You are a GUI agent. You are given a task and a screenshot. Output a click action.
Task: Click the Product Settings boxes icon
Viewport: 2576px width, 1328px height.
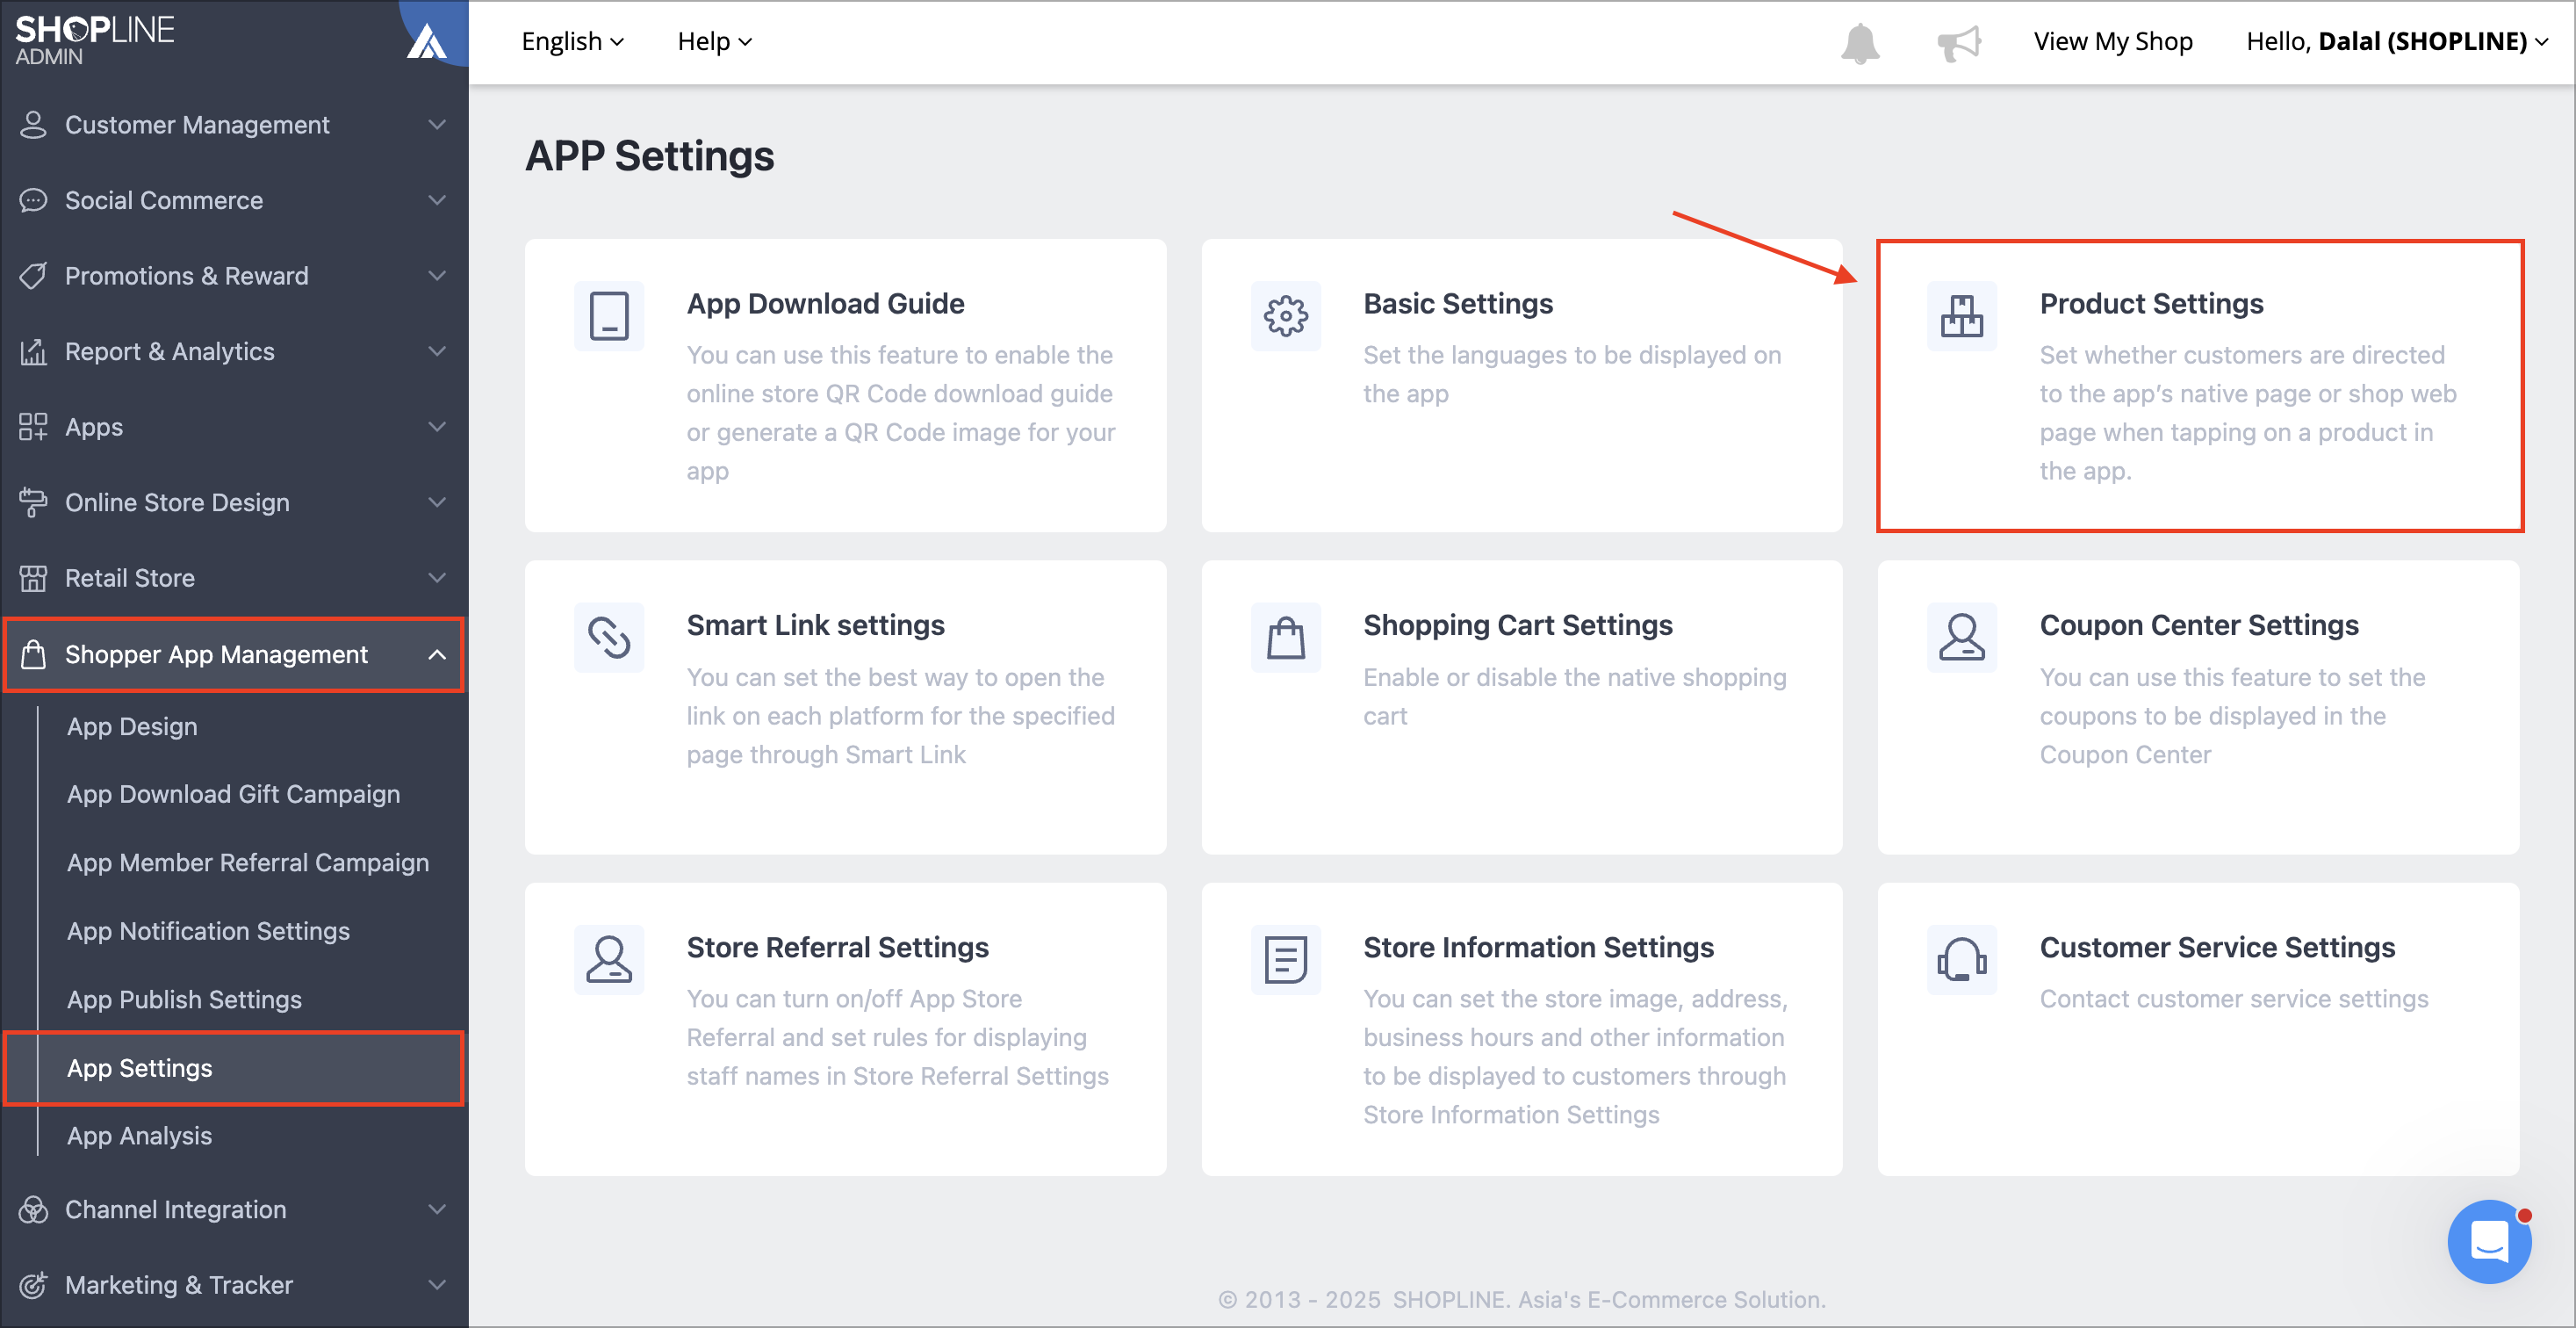(1962, 316)
